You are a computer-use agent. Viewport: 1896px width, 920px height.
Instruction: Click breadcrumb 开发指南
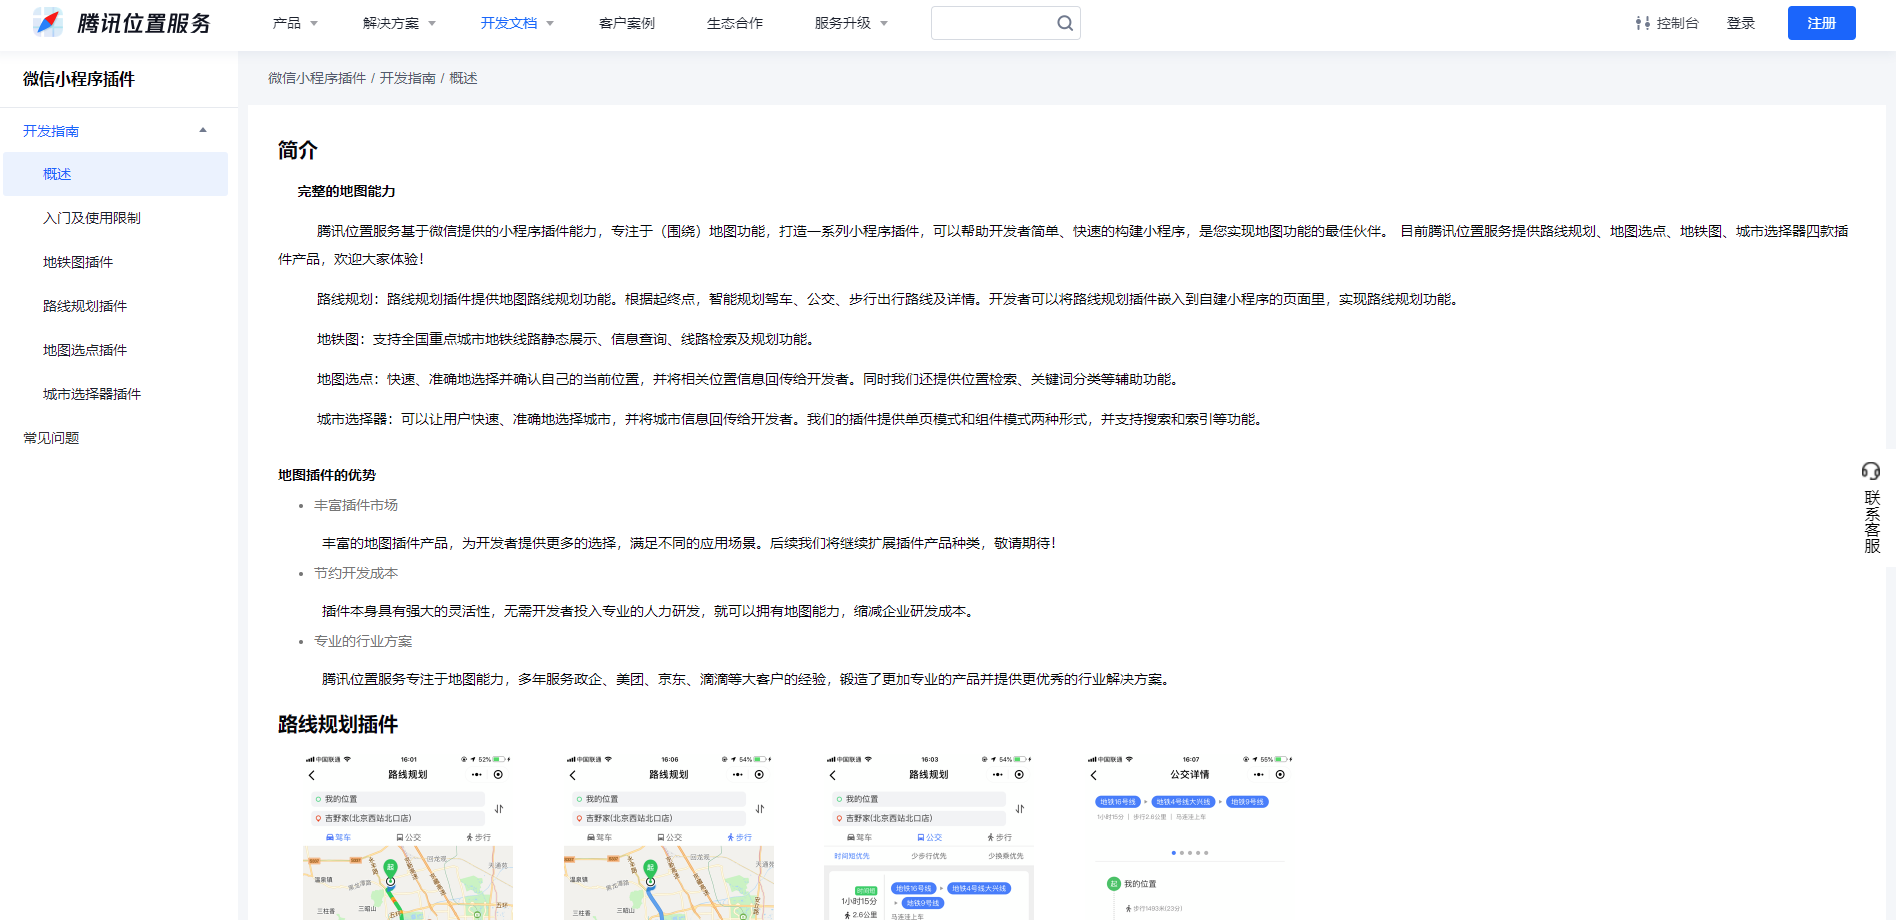coord(408,78)
